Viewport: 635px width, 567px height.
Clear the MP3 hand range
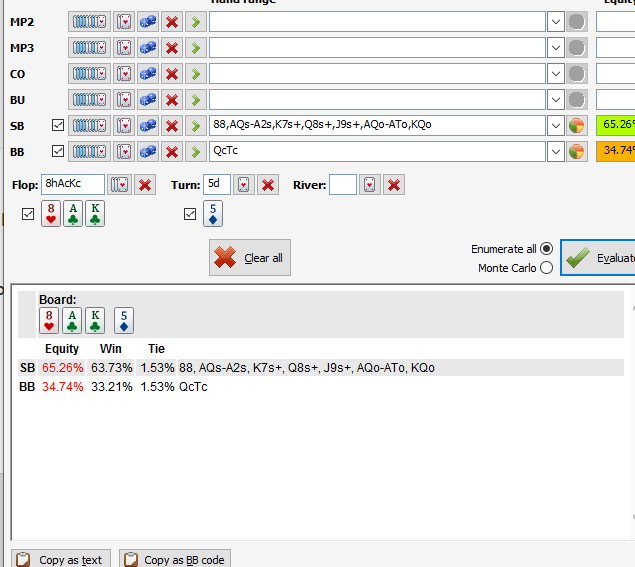(172, 48)
